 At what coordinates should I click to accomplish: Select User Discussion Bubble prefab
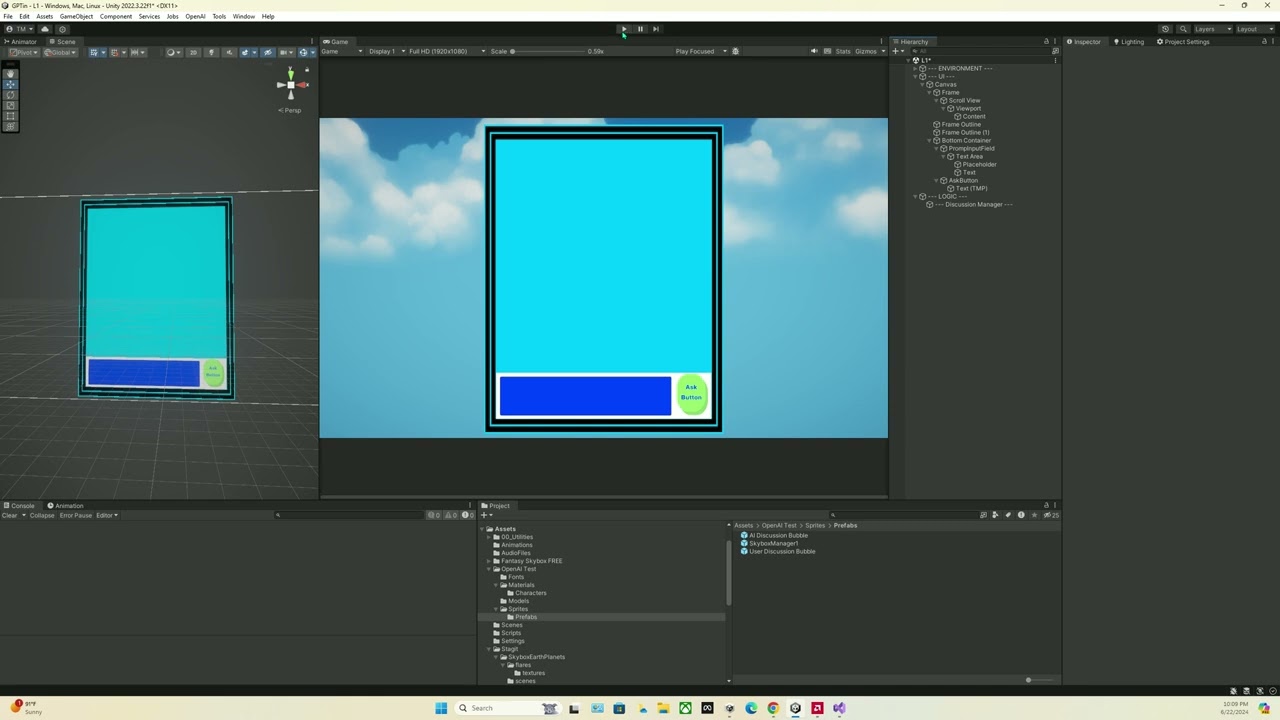(782, 551)
